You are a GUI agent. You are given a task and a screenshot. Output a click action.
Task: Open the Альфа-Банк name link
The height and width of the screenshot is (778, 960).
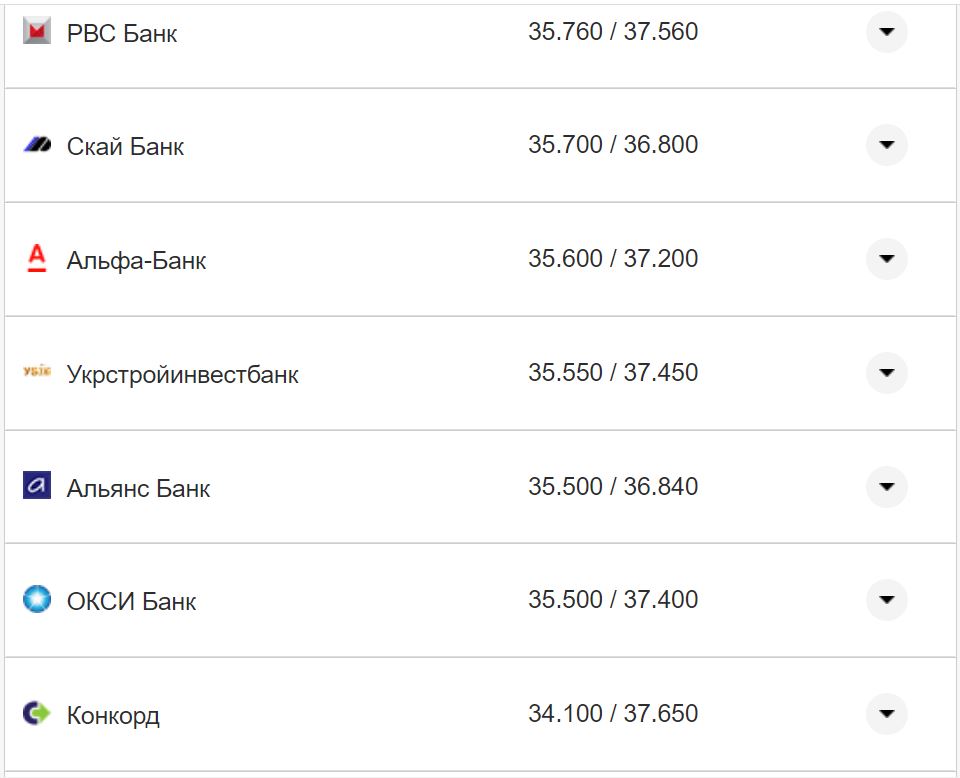coord(137,261)
